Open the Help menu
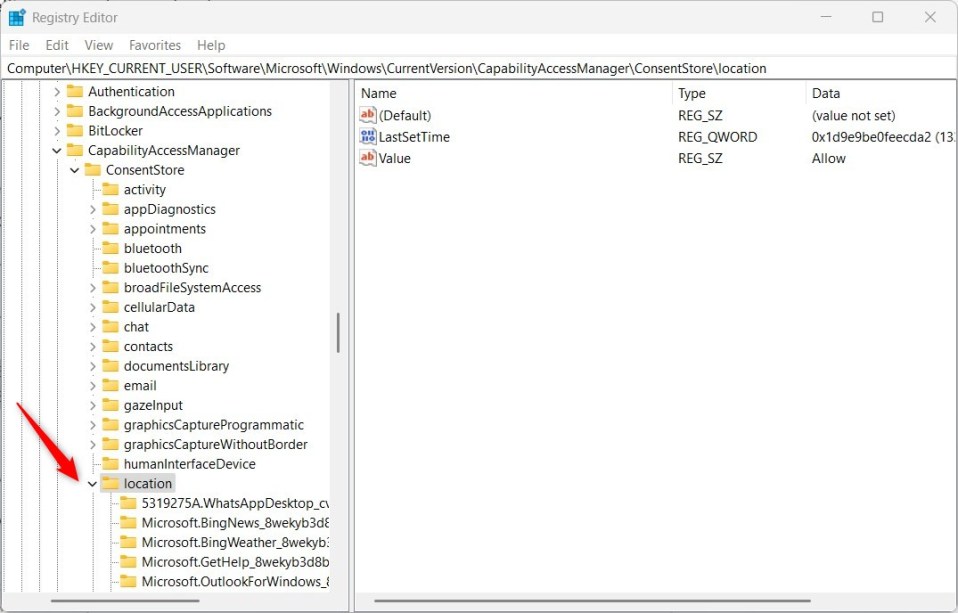The width and height of the screenshot is (958, 613). pos(211,45)
